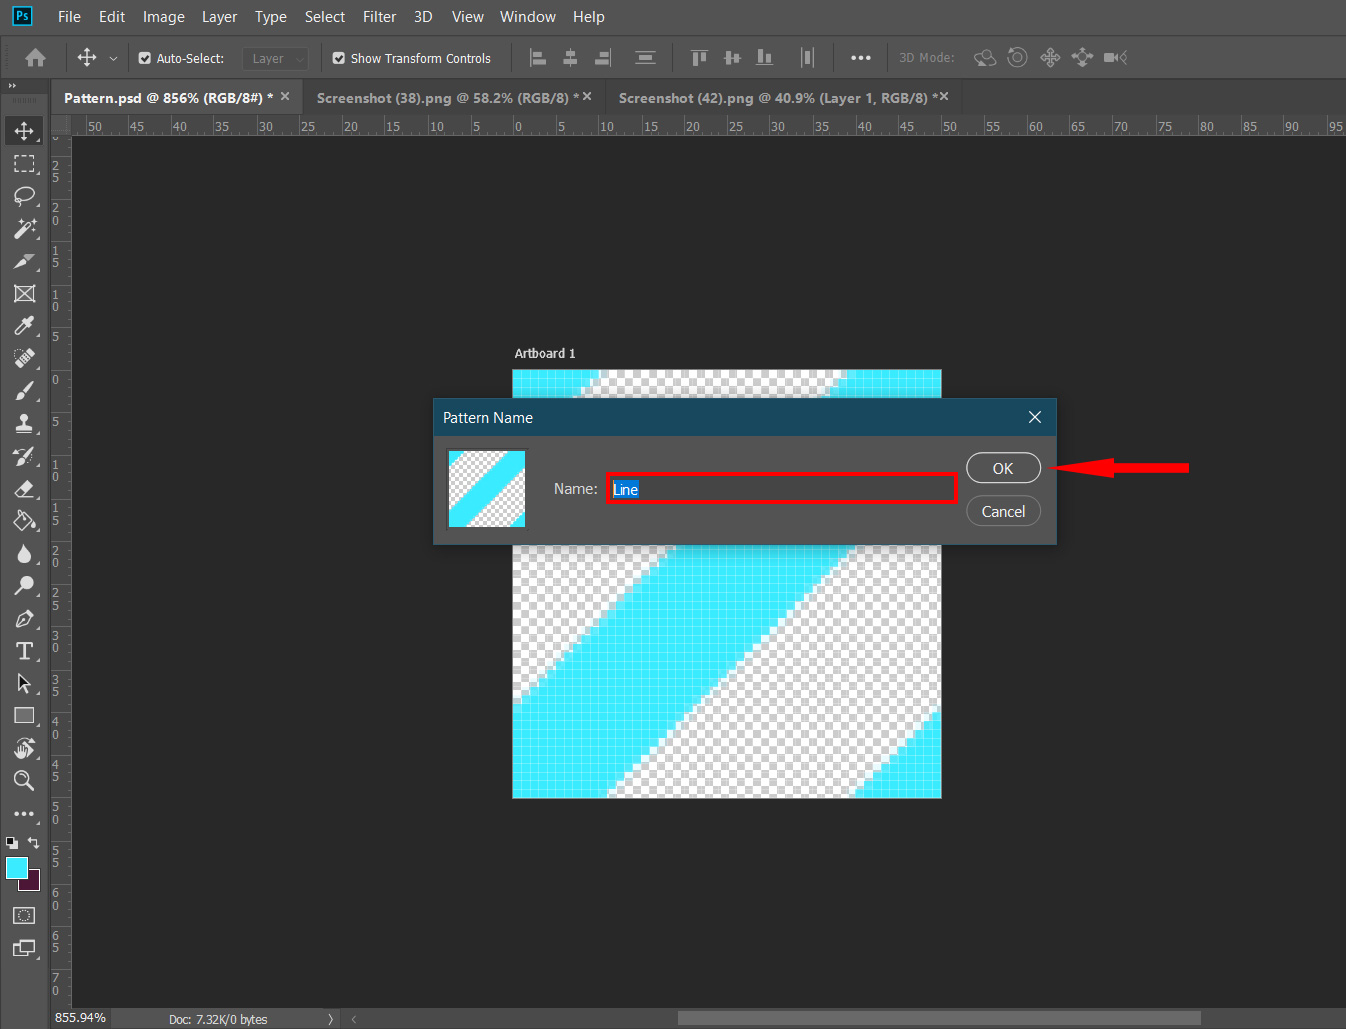The width and height of the screenshot is (1346, 1029).
Task: Choose the Eraser tool
Action: (x=24, y=489)
